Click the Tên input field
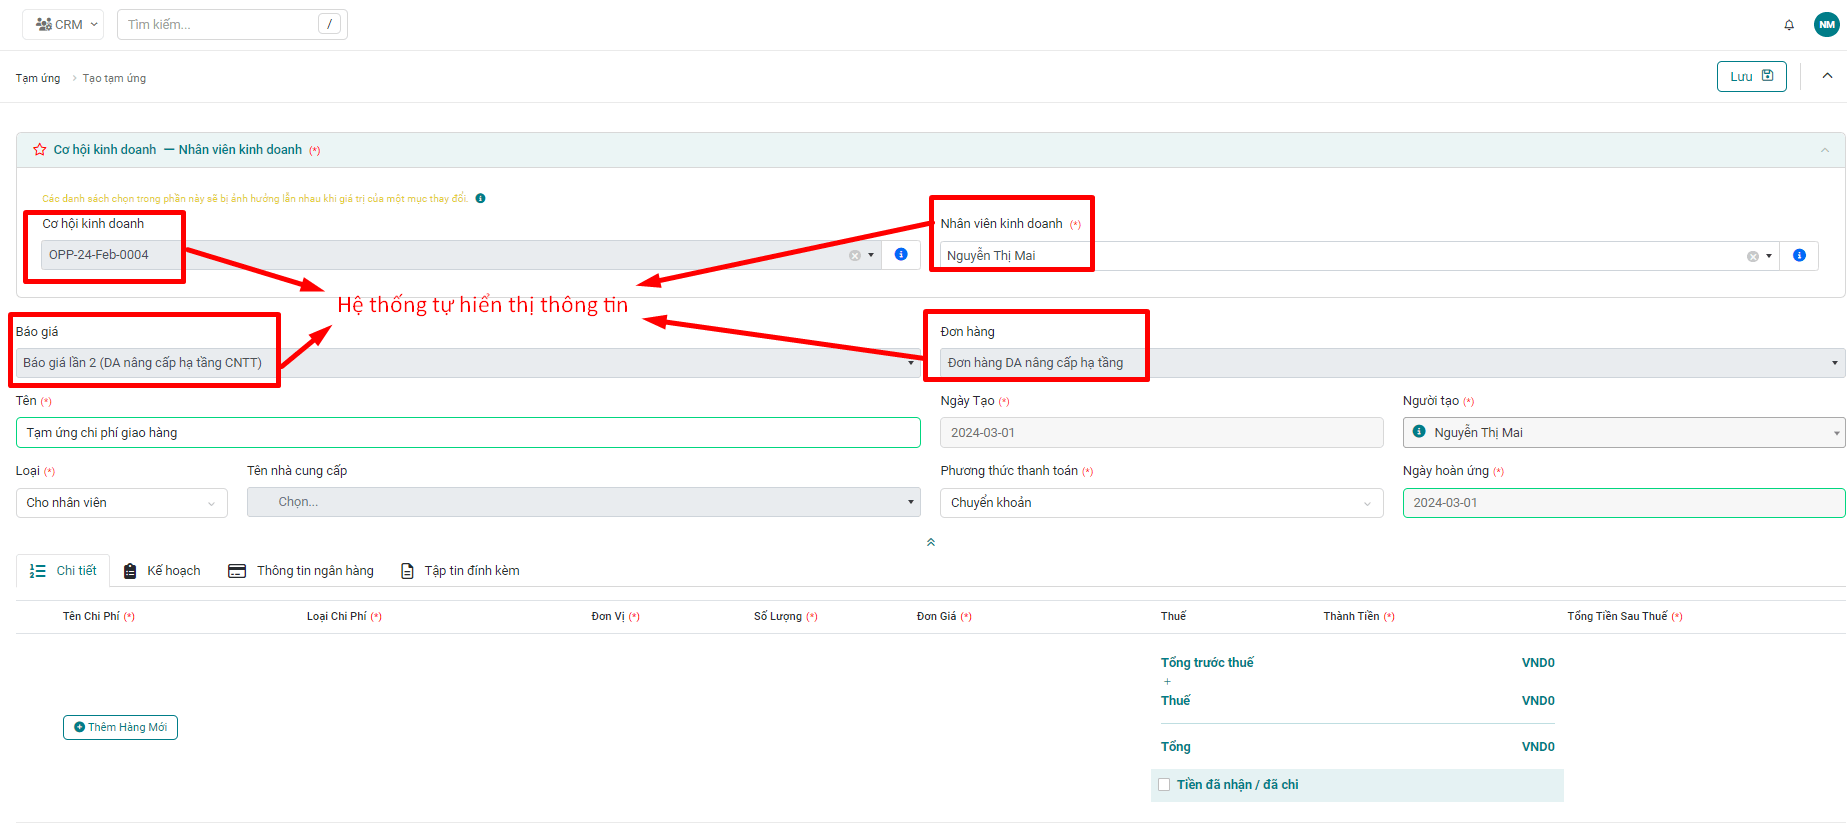This screenshot has height=832, width=1847. (467, 433)
